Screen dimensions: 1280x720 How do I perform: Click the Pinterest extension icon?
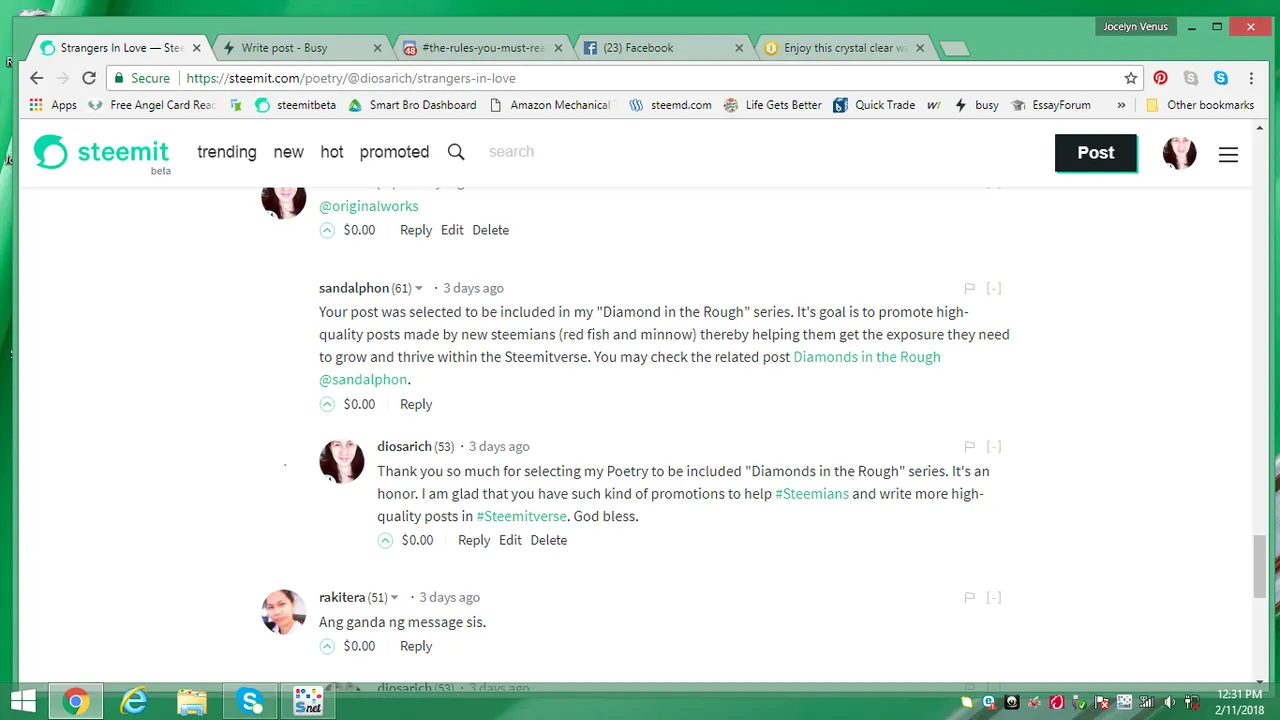[1160, 78]
